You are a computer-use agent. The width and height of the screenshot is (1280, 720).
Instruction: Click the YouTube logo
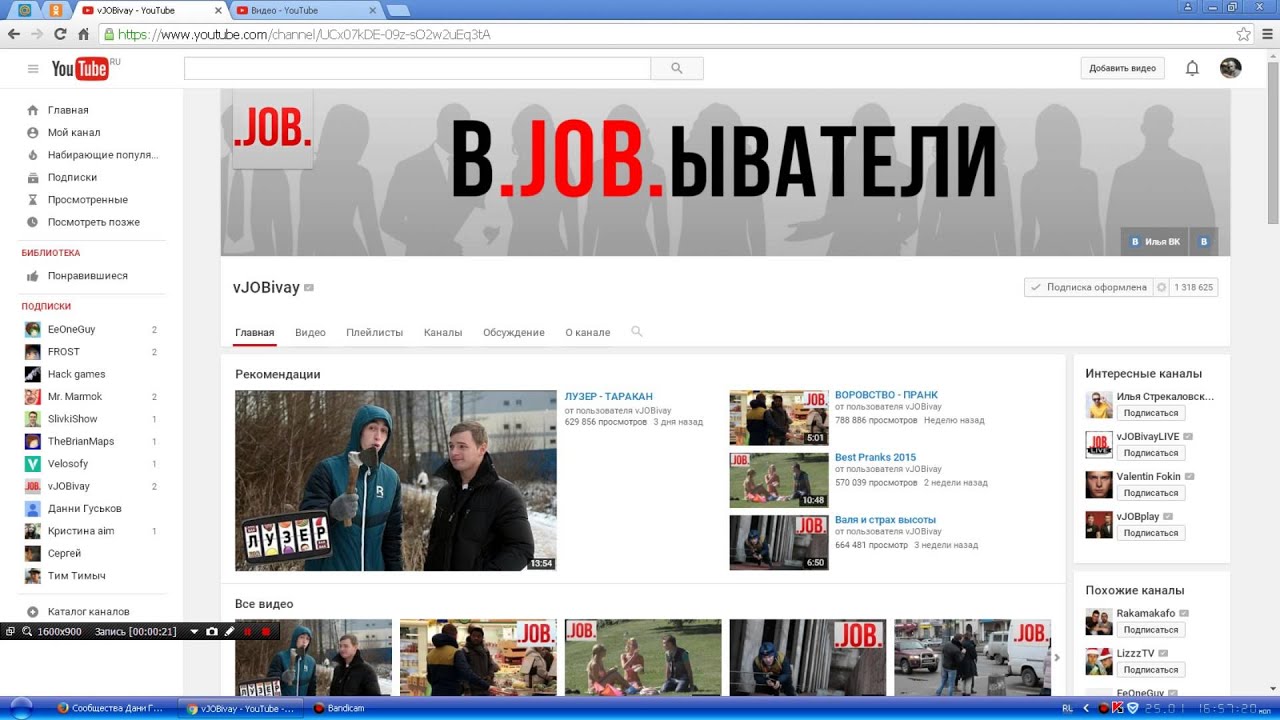coord(80,69)
